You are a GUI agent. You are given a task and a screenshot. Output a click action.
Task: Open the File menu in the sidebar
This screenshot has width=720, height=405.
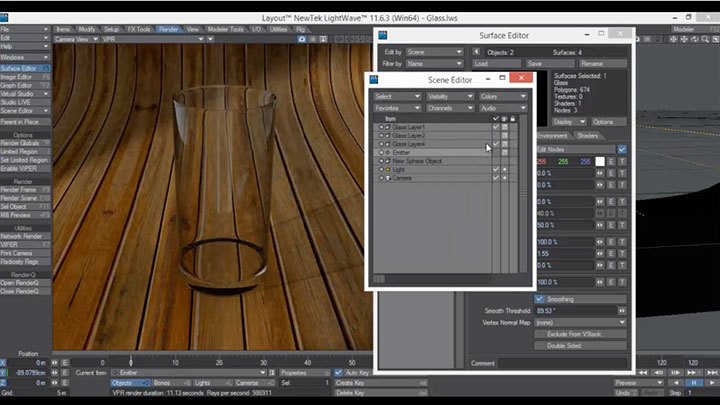point(25,29)
